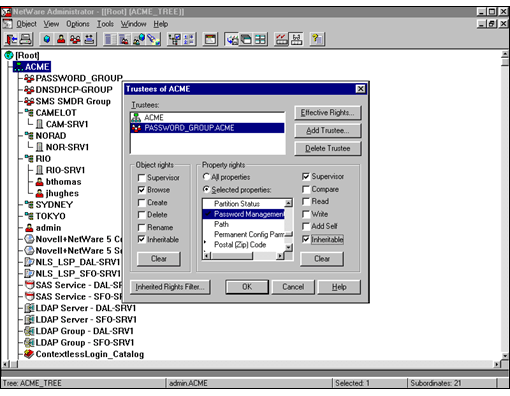Click the cascaded windows toolbar icon
The image size is (510, 396).
click(x=246, y=39)
